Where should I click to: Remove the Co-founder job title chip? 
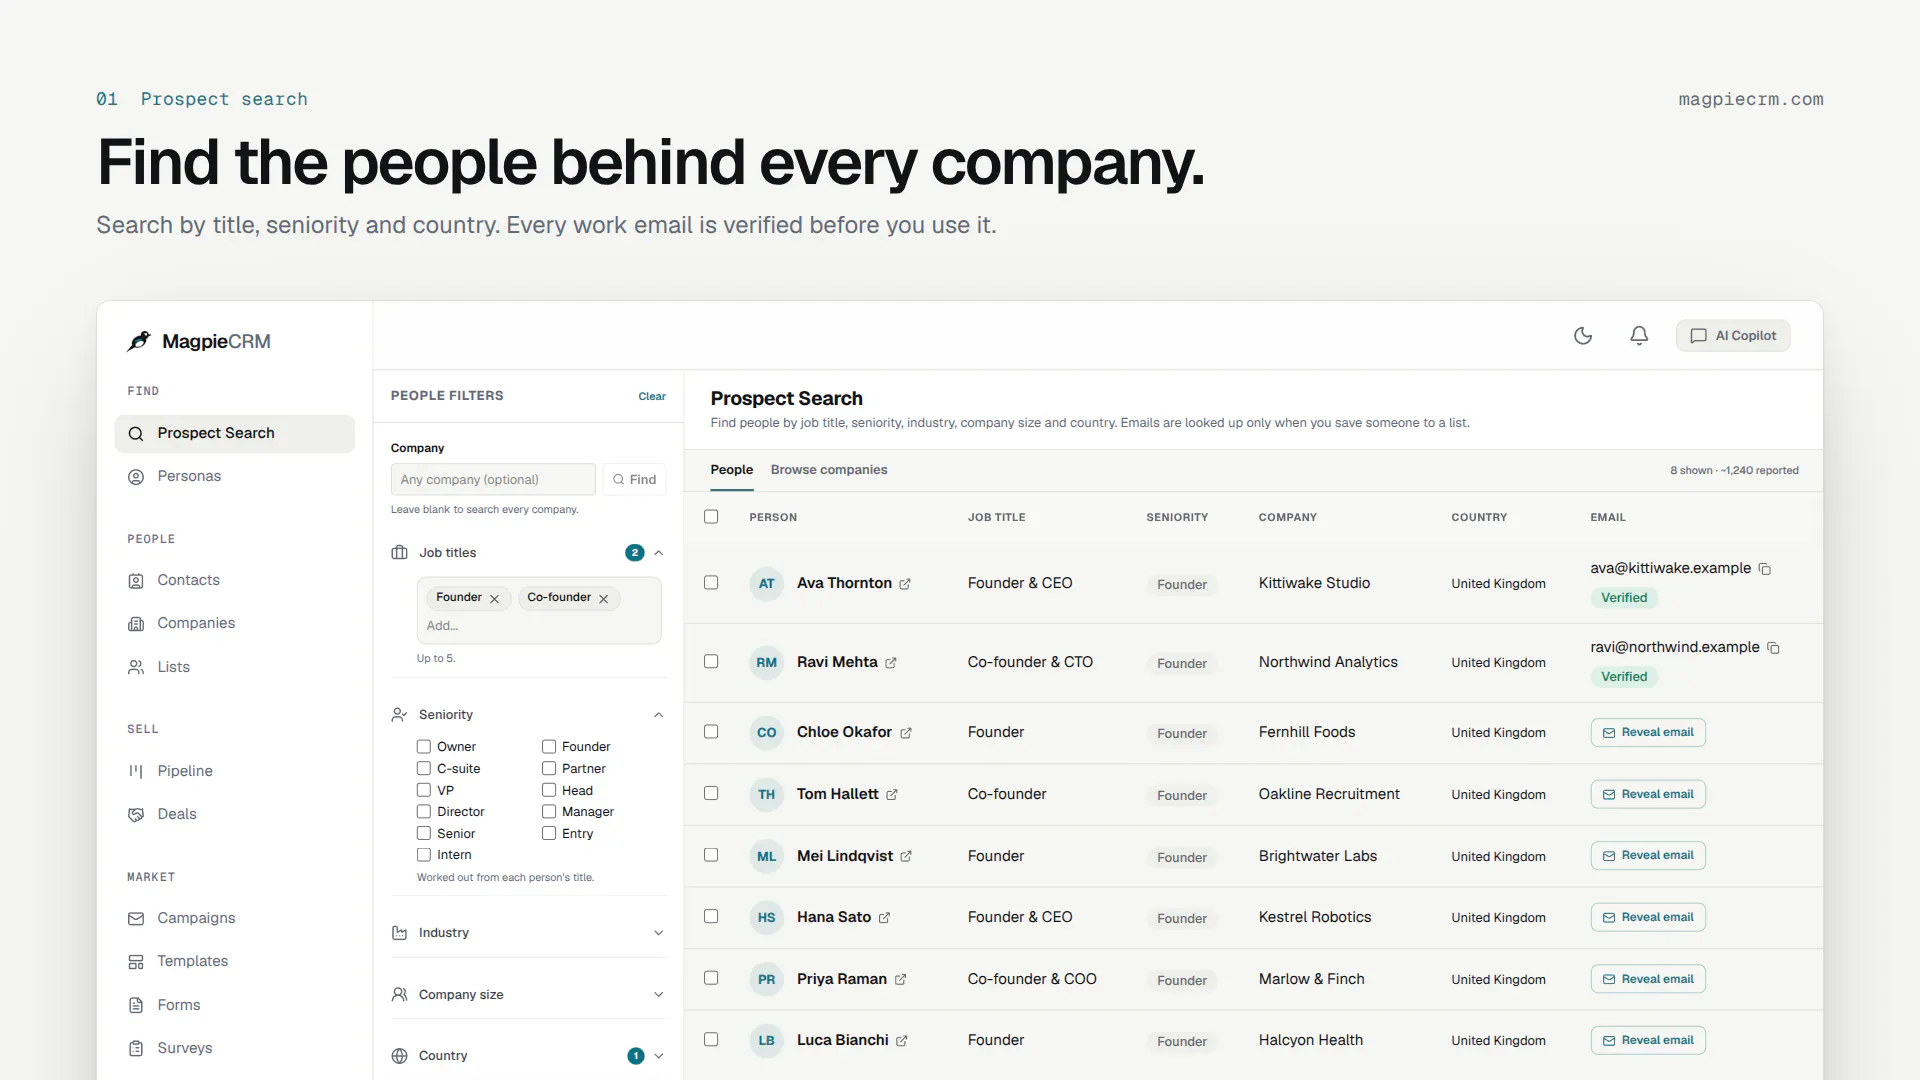coord(603,599)
